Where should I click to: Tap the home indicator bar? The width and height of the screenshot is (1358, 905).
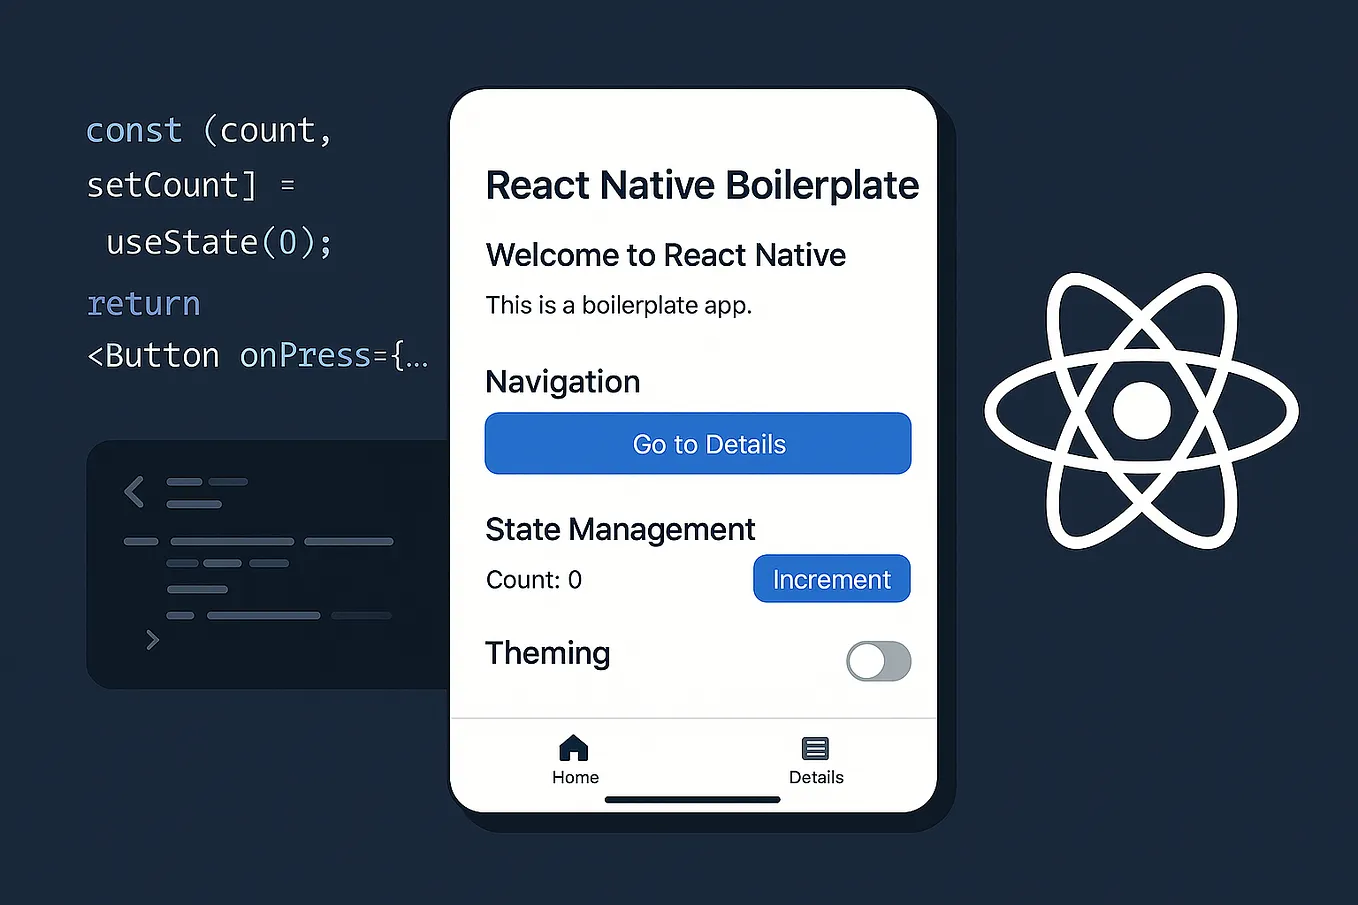click(x=692, y=799)
